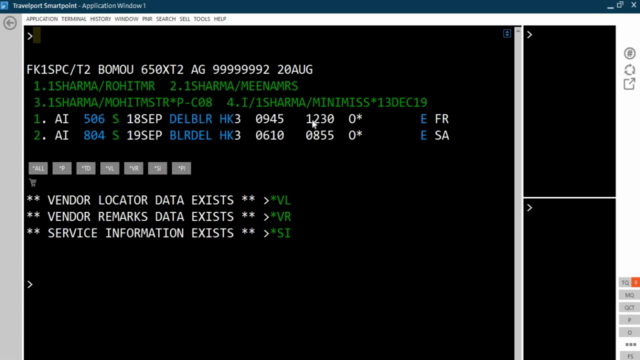
Task: Click the upper right terminal pane
Action: tap(570, 111)
